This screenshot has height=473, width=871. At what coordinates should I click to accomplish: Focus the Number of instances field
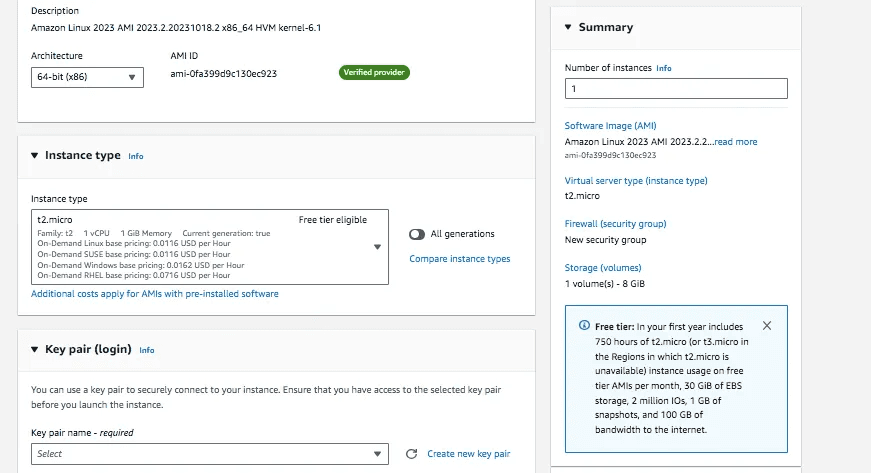[676, 89]
